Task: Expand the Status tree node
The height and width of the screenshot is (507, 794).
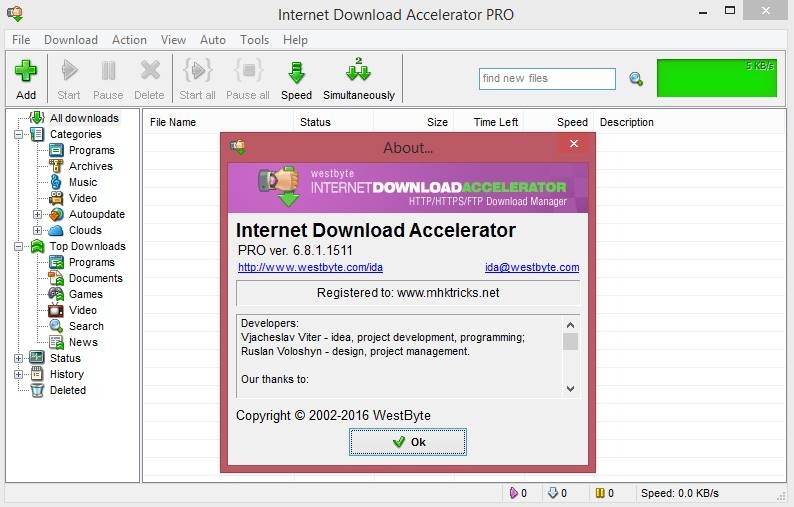Action: coord(19,358)
